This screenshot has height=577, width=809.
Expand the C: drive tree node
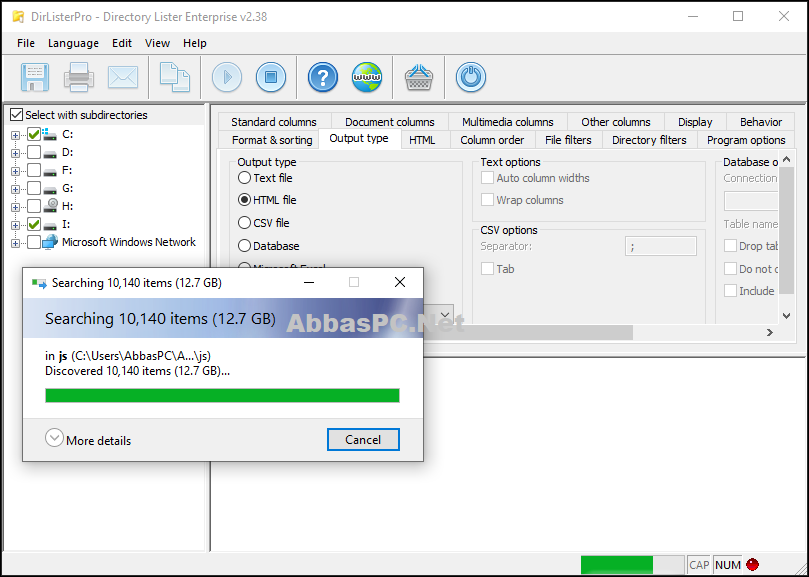coord(15,135)
